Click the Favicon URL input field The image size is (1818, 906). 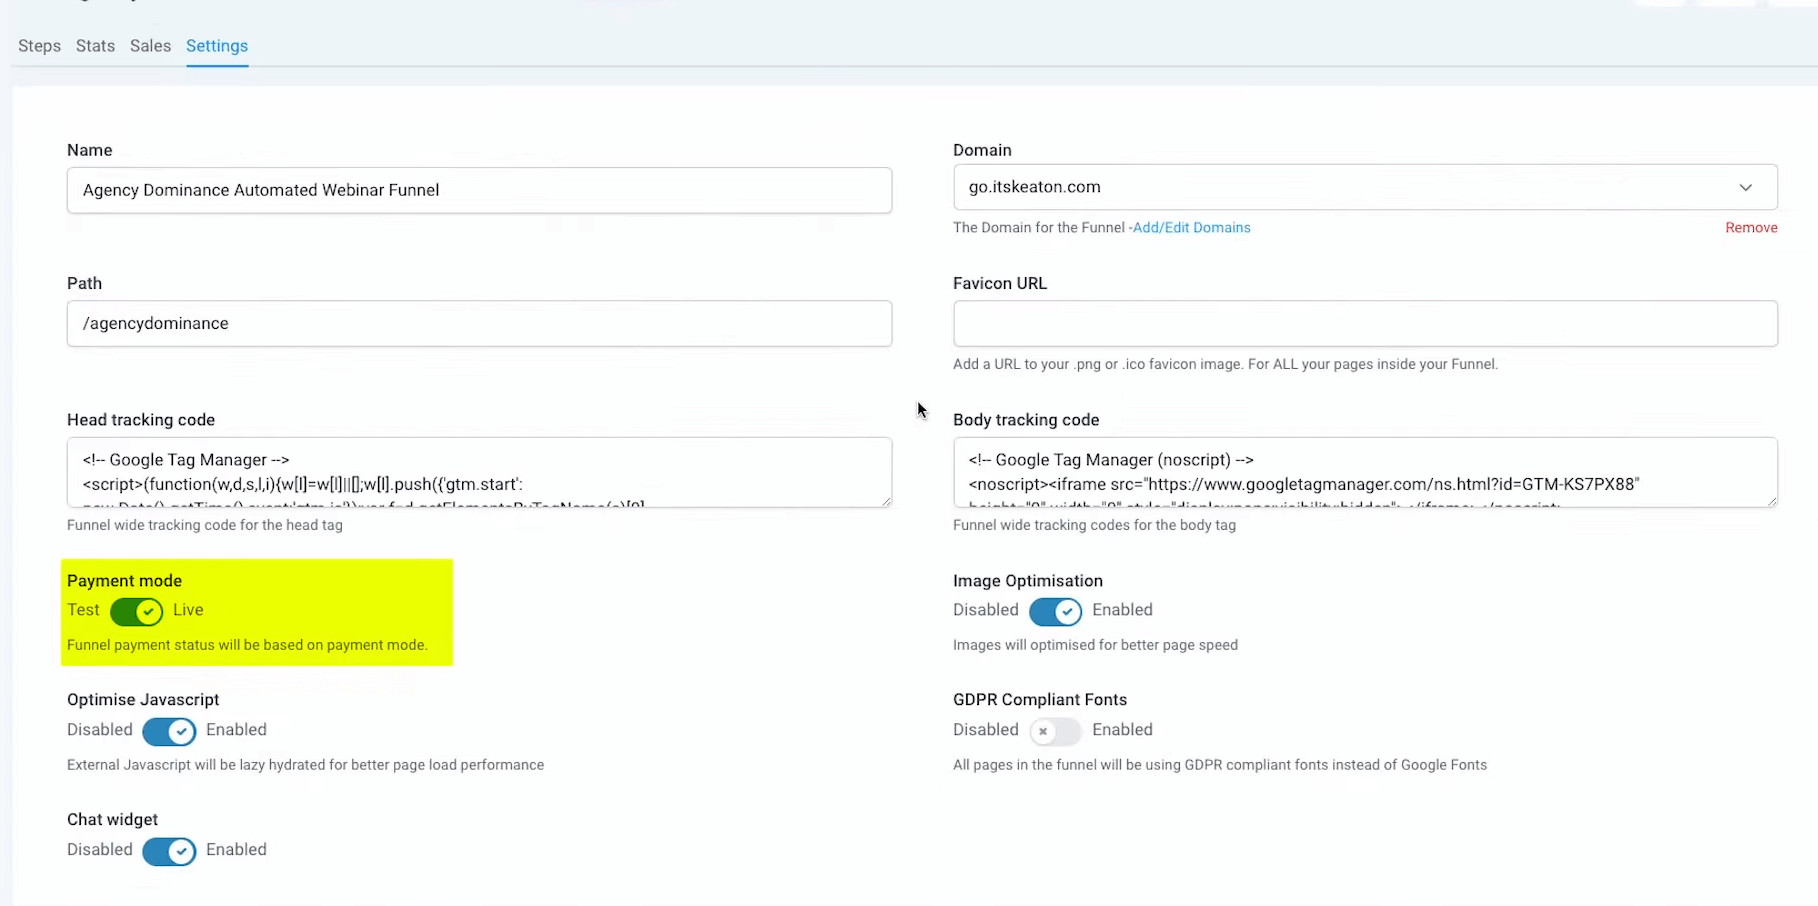(1365, 323)
